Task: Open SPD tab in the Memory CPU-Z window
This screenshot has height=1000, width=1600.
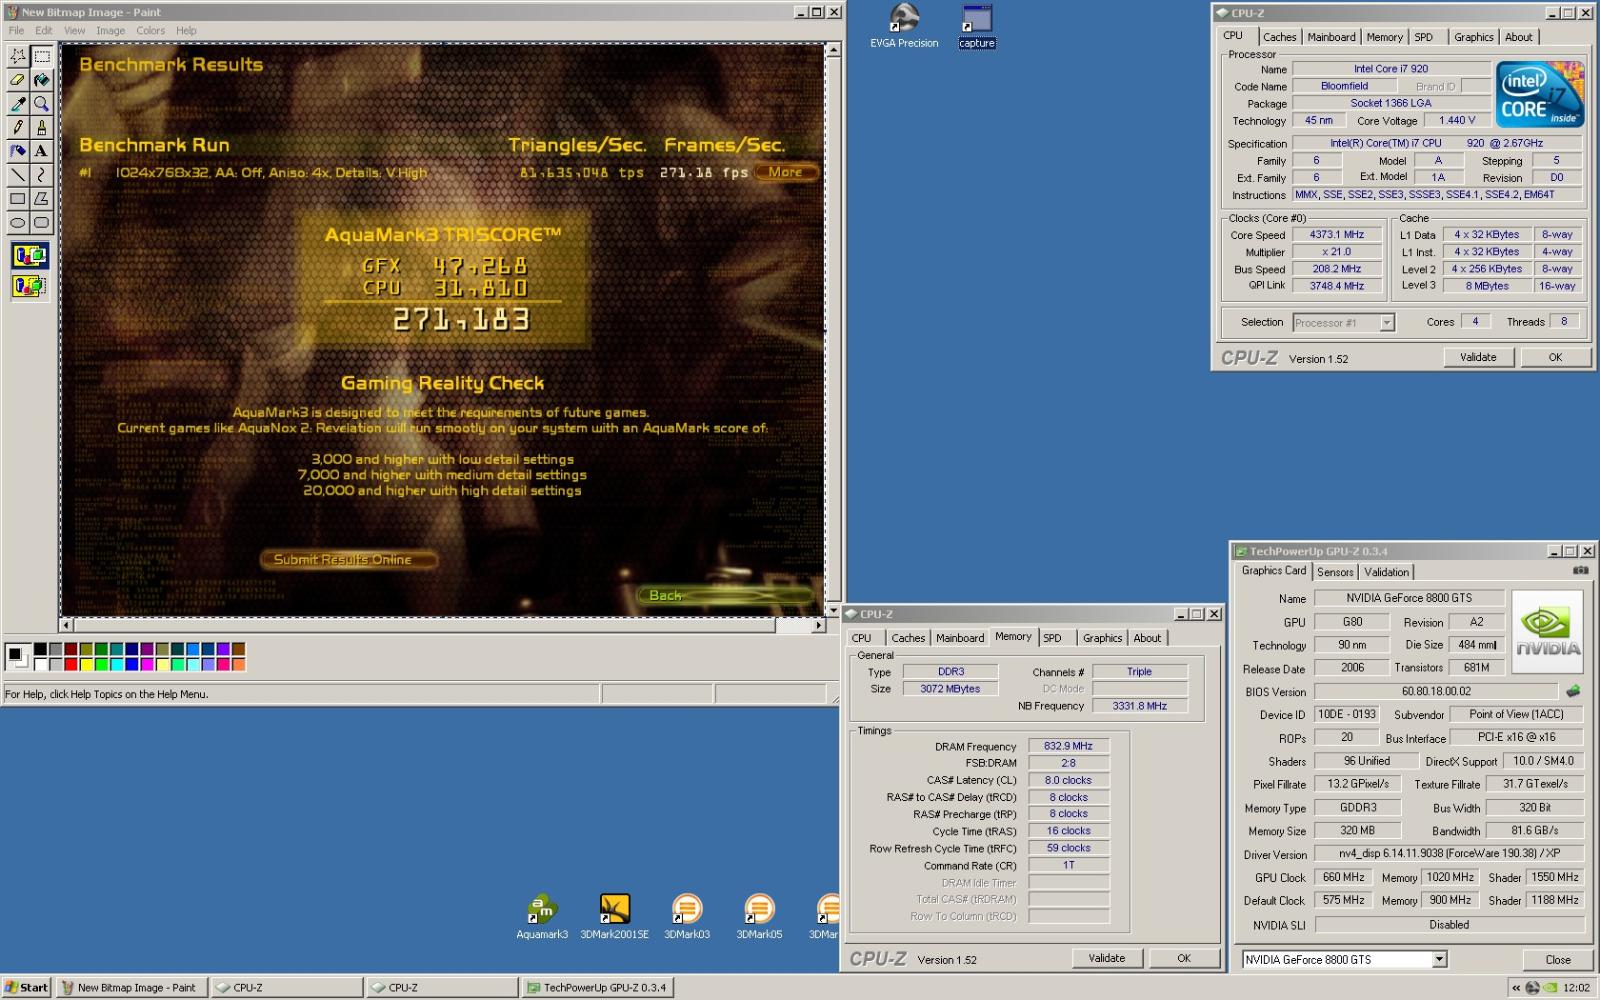Action: pos(1052,638)
